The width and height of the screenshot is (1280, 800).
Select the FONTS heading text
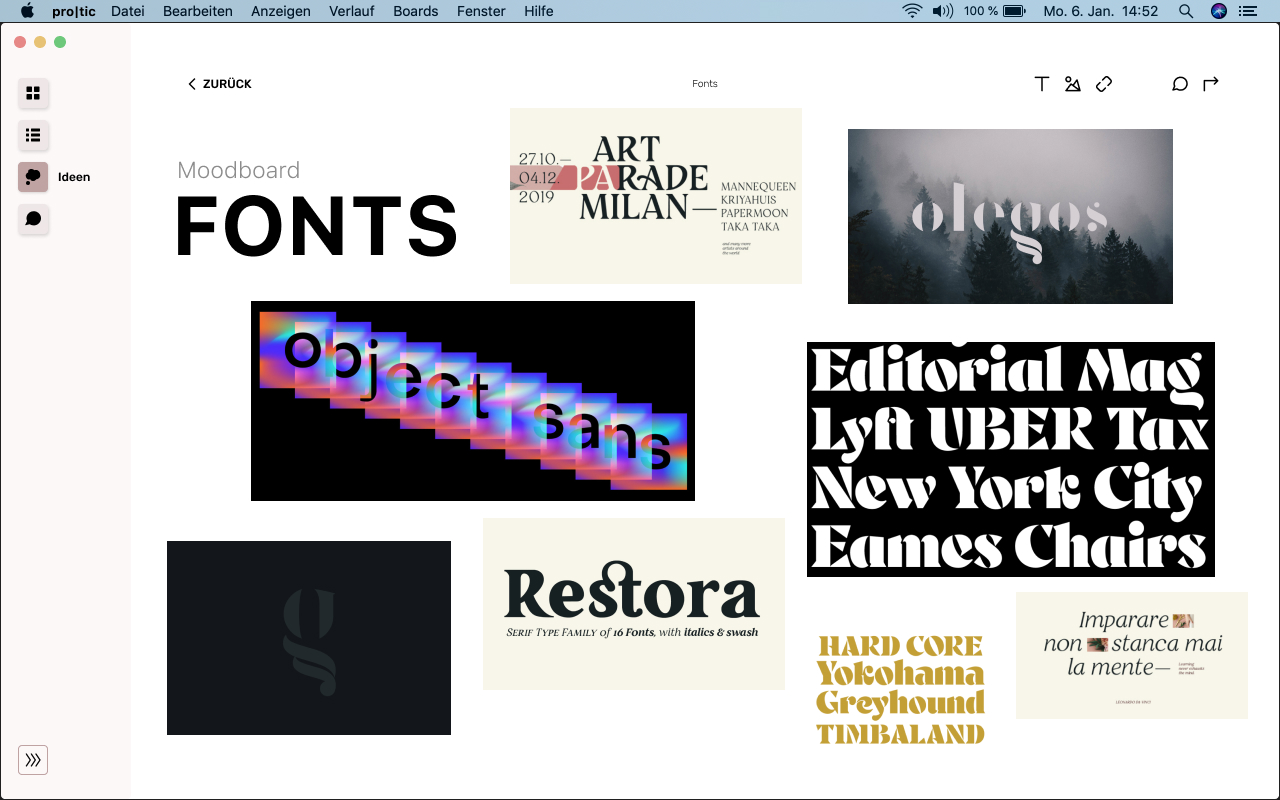[317, 227]
